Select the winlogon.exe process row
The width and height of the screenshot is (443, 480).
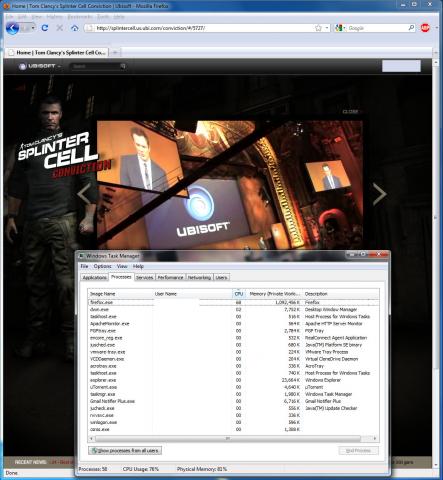click(x=233, y=422)
